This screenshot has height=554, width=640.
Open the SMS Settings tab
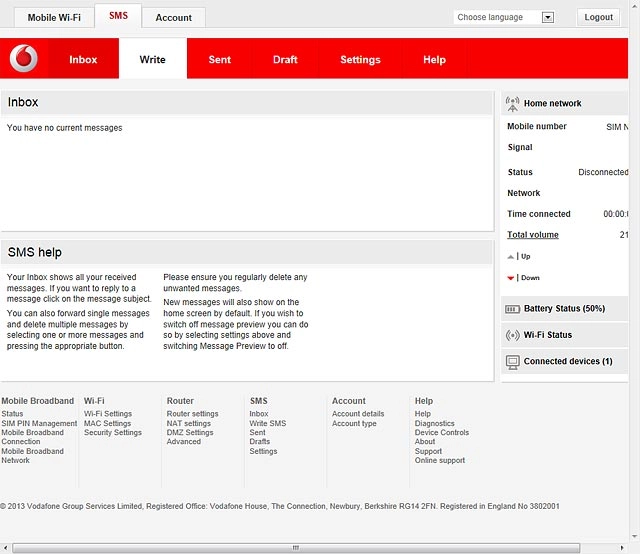(360, 60)
